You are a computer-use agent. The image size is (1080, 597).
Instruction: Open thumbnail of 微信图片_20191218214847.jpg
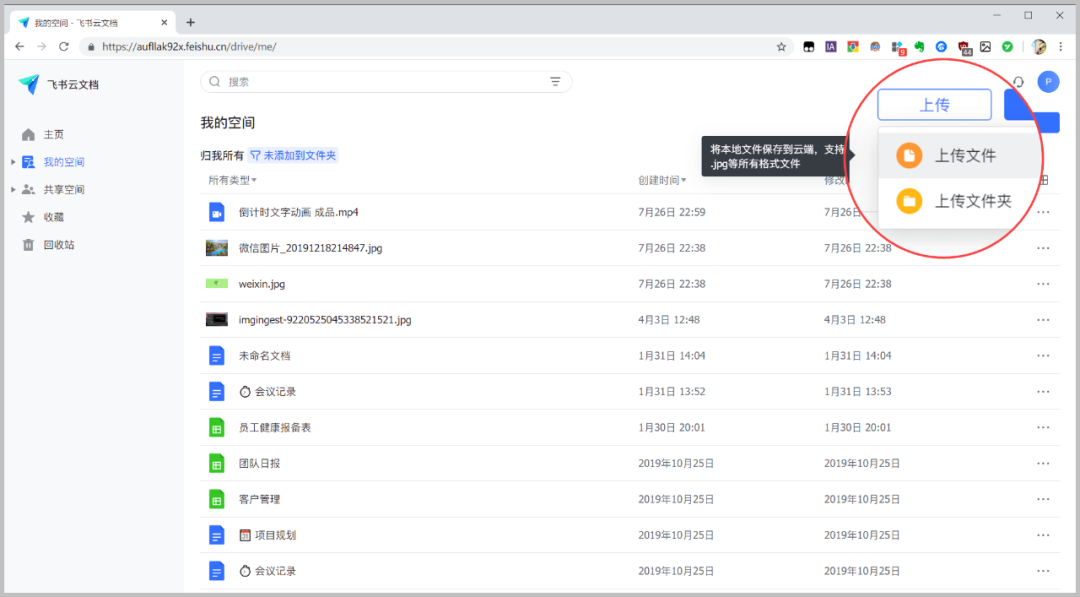tap(217, 248)
